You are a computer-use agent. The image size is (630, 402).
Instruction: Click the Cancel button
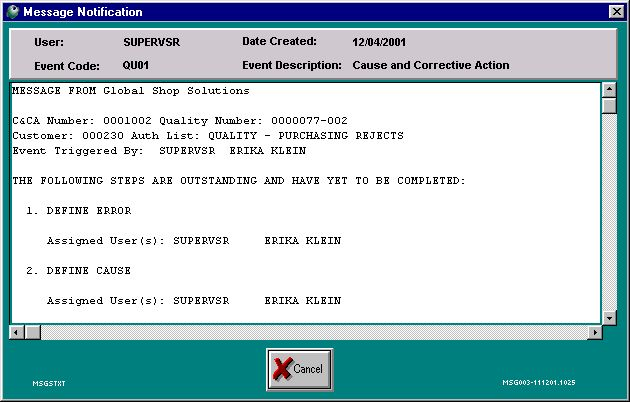click(x=300, y=369)
